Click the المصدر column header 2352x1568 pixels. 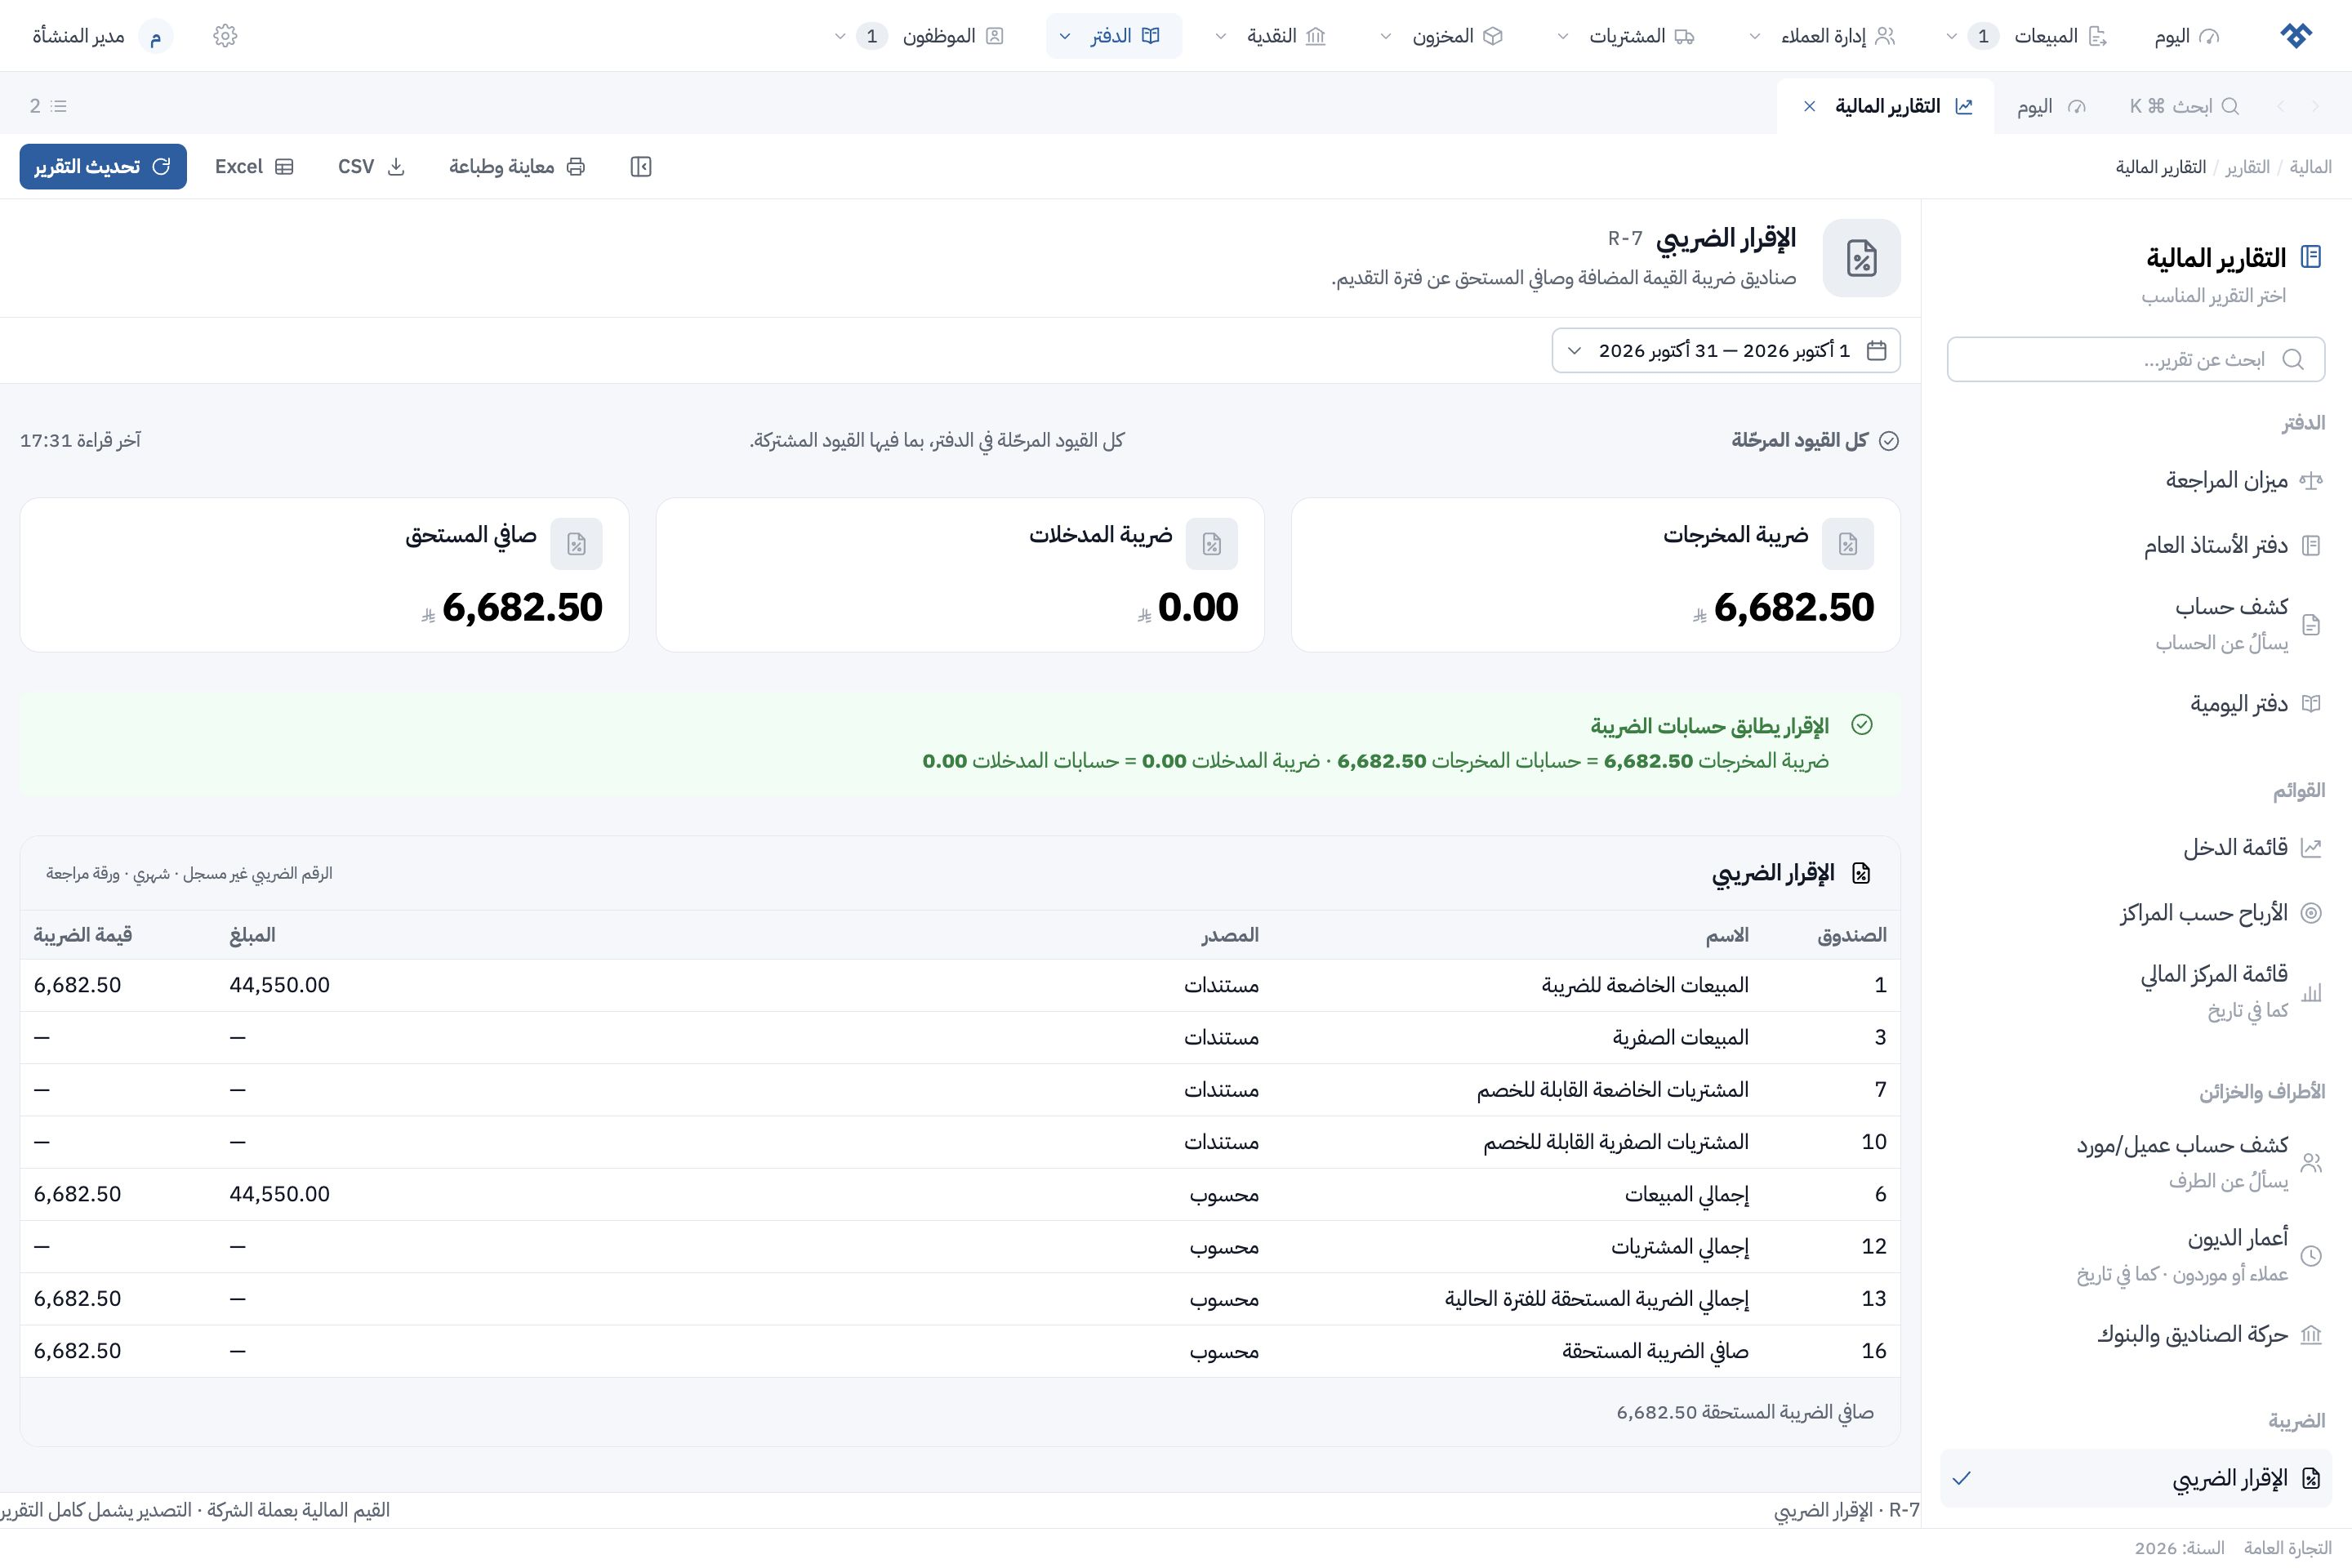pos(1230,935)
